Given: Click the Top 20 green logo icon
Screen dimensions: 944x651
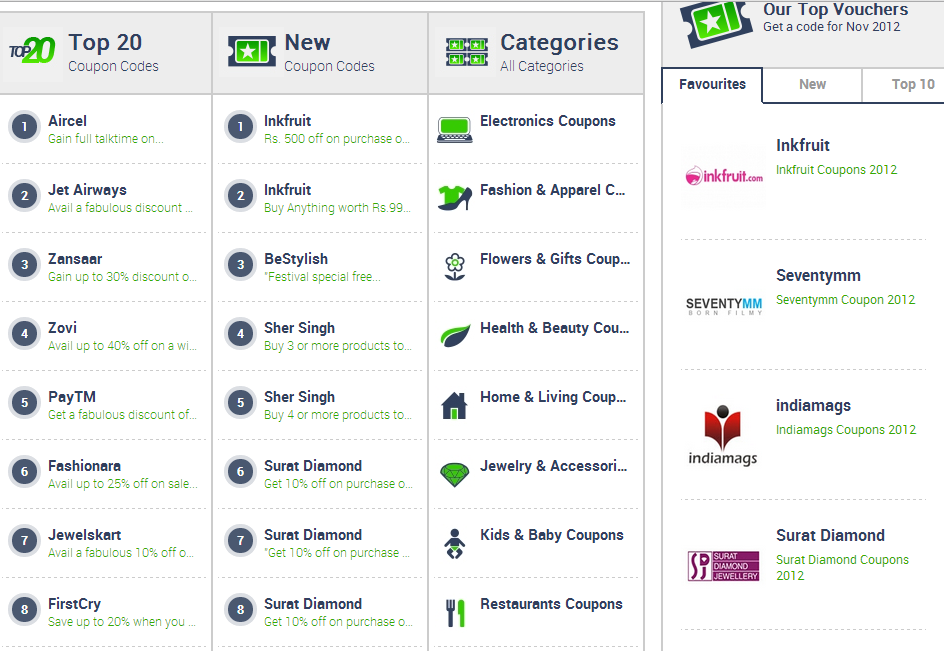Looking at the screenshot, I should tap(32, 51).
